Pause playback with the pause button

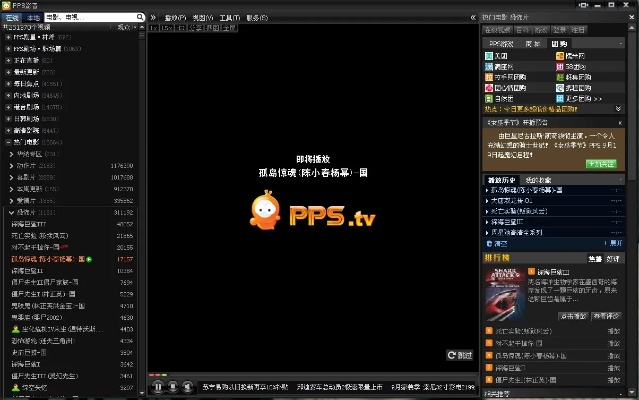(157, 386)
